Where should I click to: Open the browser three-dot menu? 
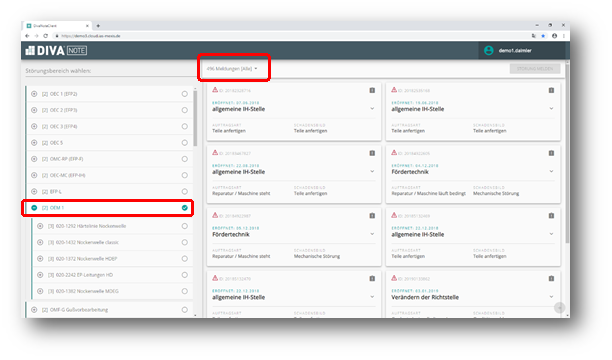point(564,36)
